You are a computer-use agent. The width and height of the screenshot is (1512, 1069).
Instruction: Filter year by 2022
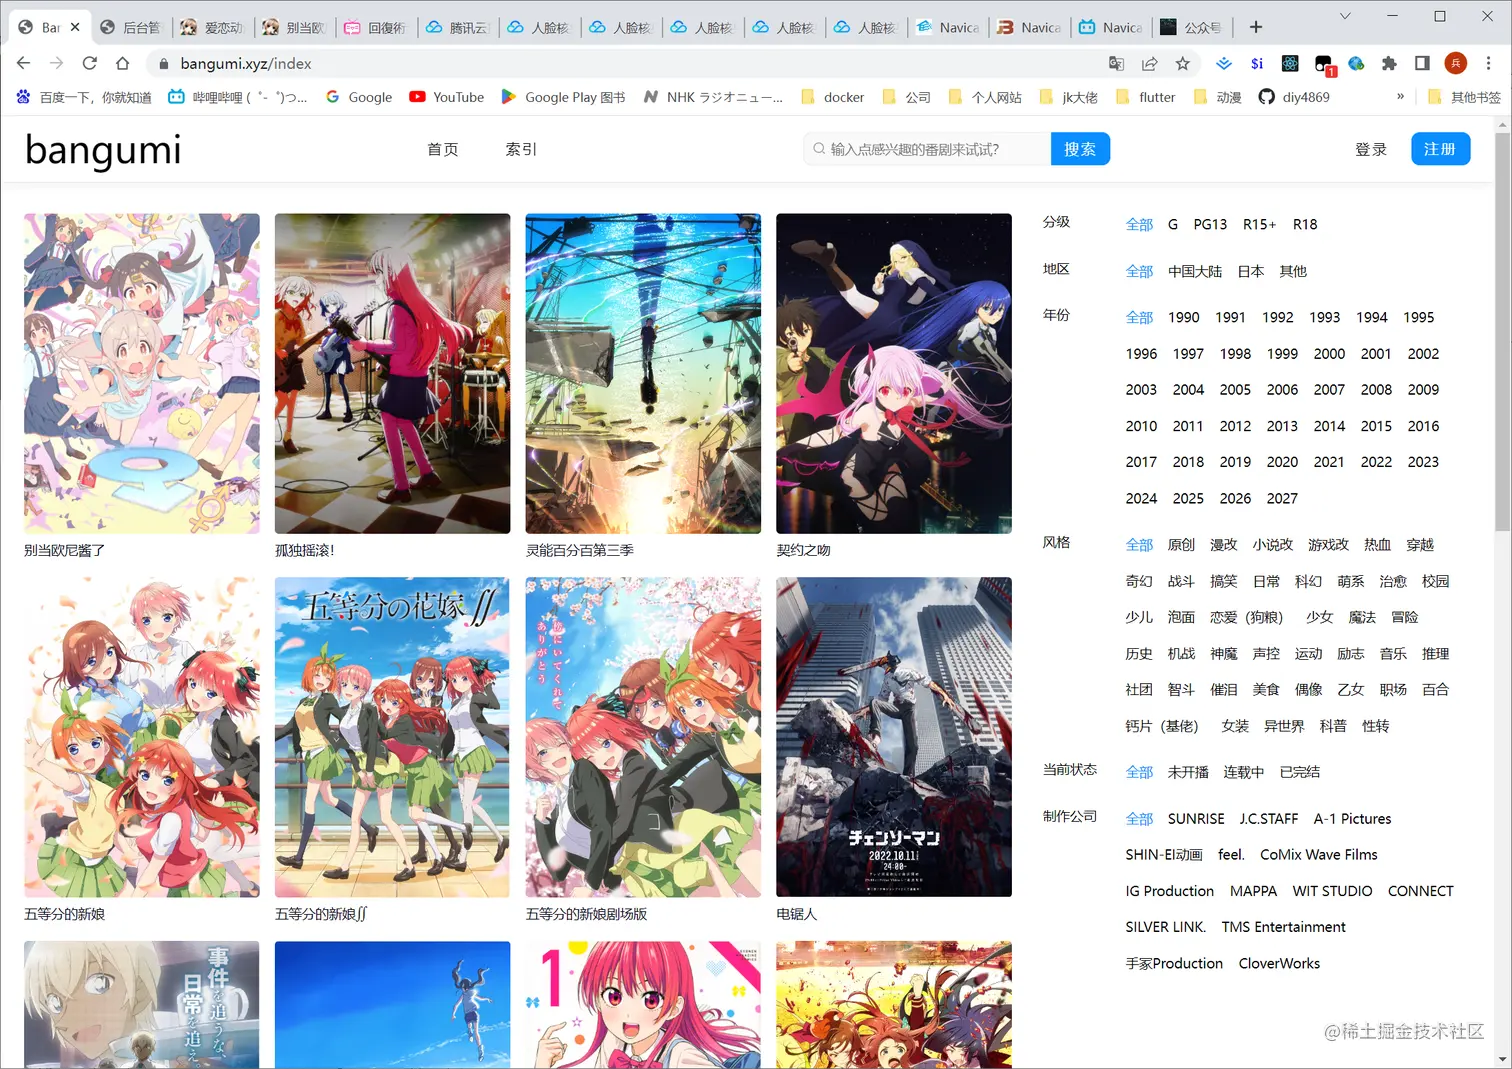point(1376,462)
